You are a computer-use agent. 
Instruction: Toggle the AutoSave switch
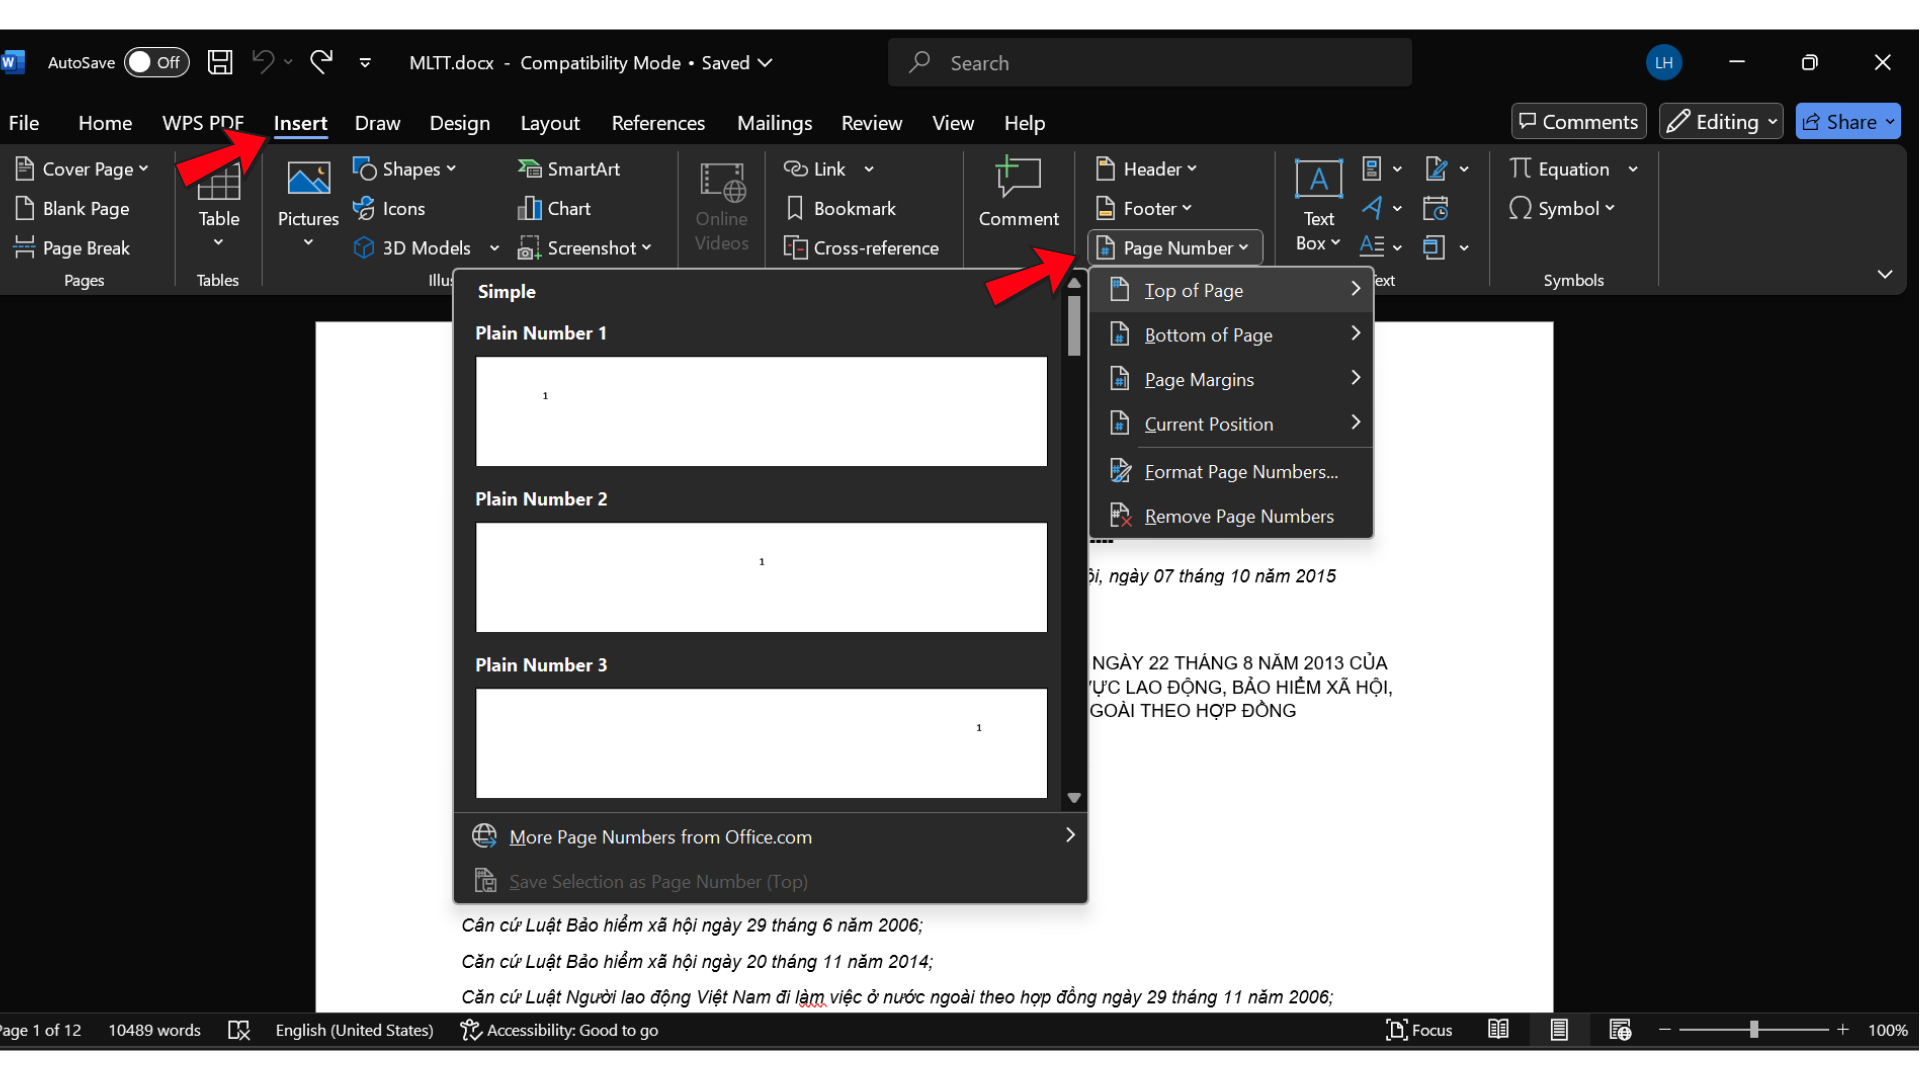tap(157, 62)
